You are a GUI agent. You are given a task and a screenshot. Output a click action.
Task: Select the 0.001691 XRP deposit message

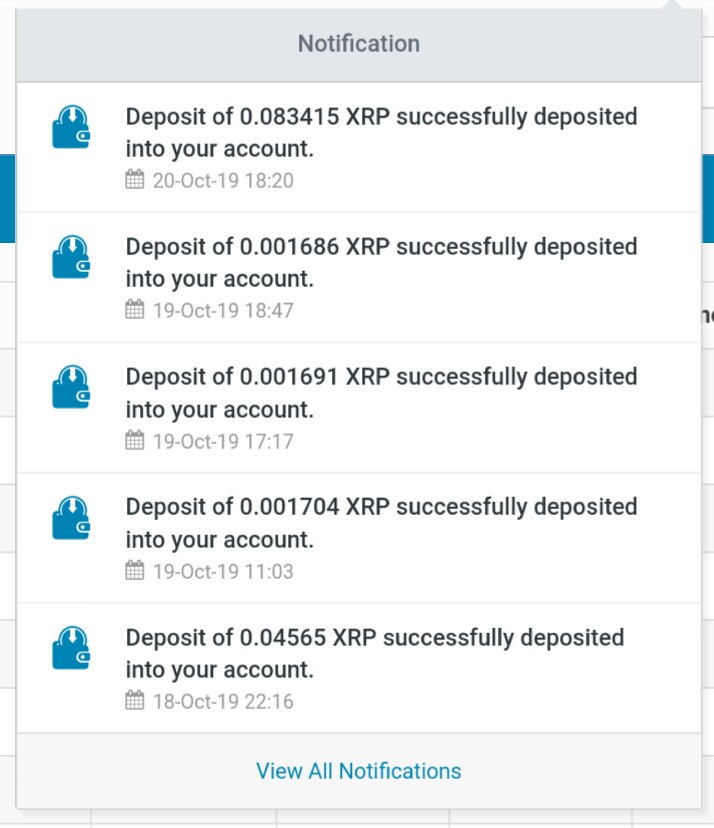pos(381,393)
